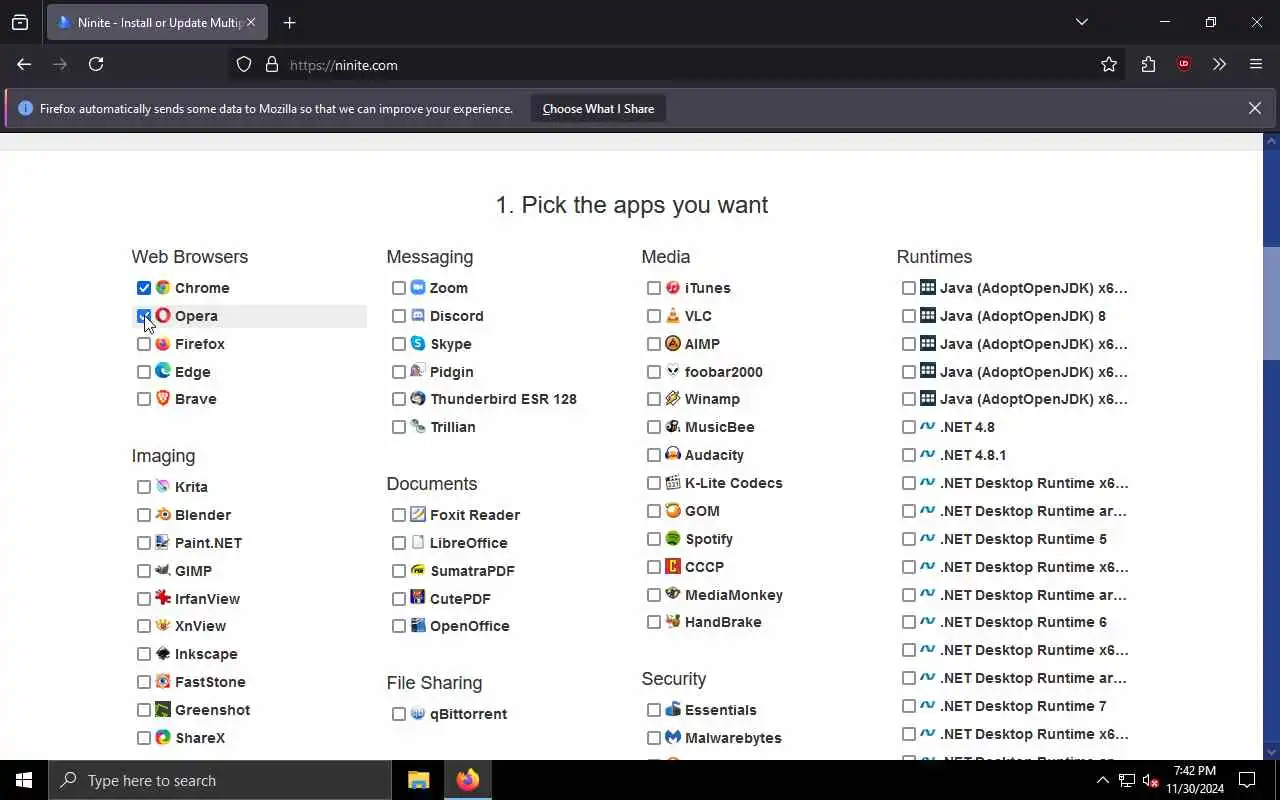Tick the Pidgin checkbox

click(399, 372)
